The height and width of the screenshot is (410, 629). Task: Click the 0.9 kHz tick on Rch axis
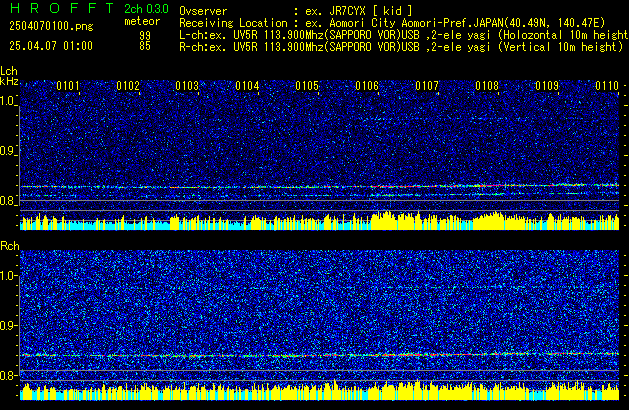(8, 325)
